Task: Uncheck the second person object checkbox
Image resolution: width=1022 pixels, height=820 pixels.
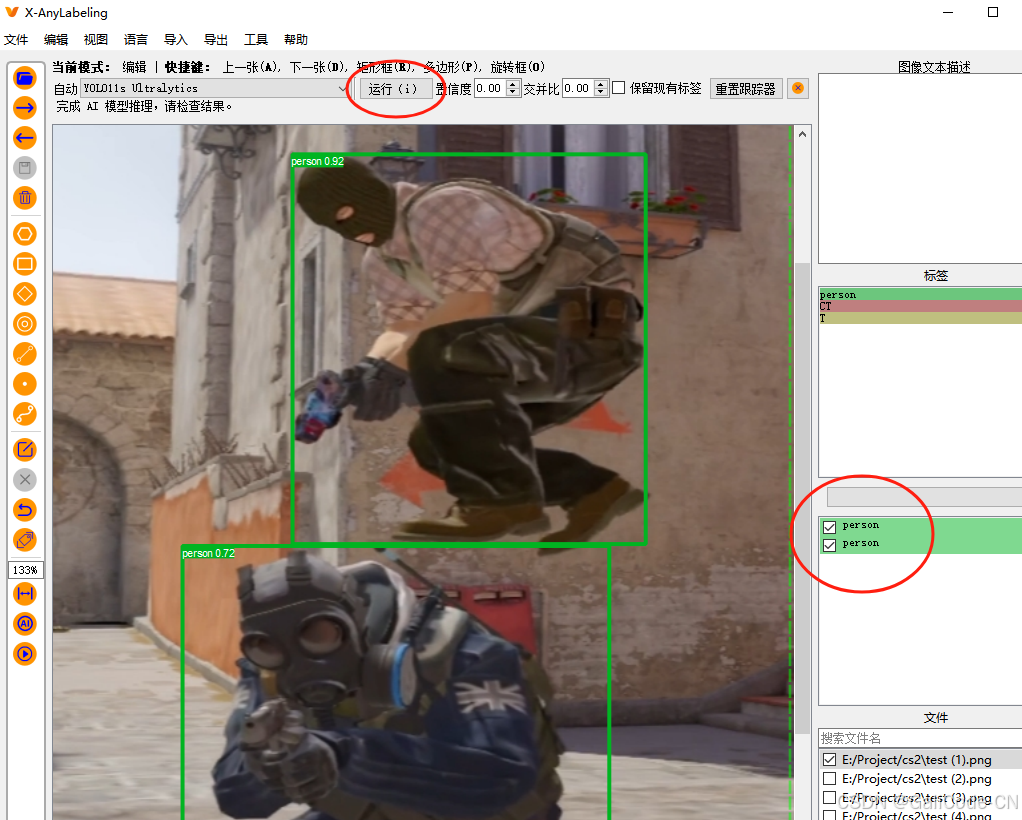Action: [830, 545]
